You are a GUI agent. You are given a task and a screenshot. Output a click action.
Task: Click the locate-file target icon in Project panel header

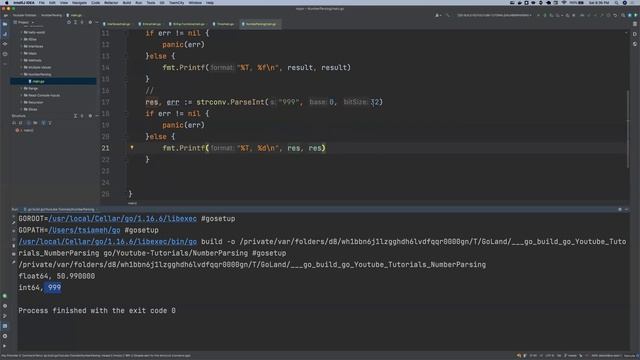pyautogui.click(x=69, y=22)
